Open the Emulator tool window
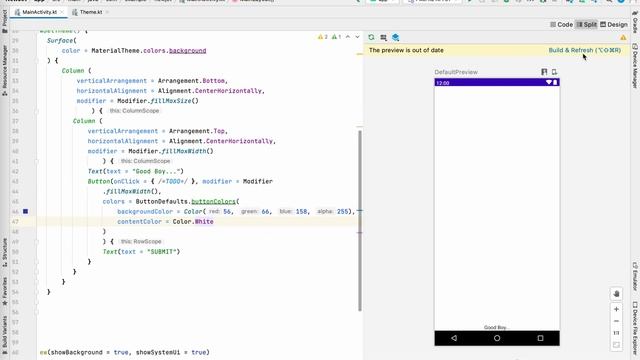This screenshot has width=640, height=360. [x=635, y=276]
